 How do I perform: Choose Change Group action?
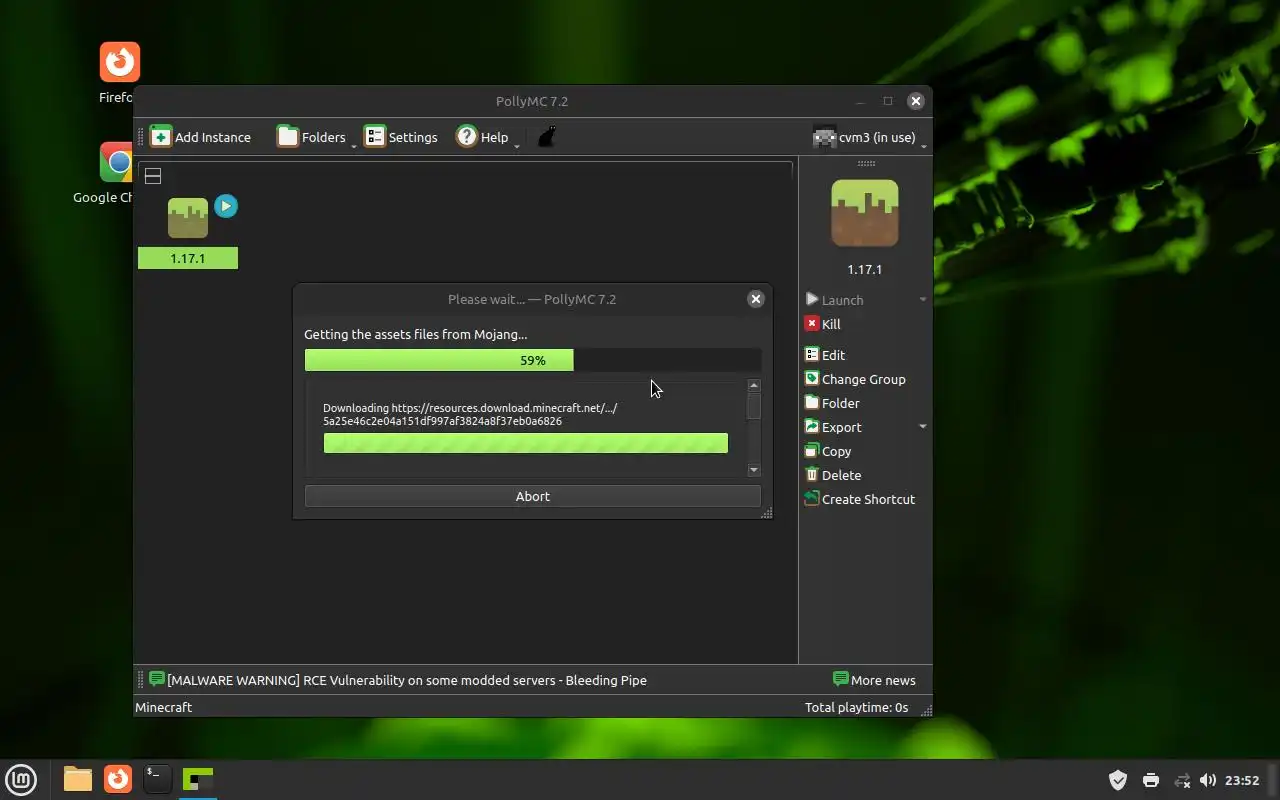click(855, 379)
